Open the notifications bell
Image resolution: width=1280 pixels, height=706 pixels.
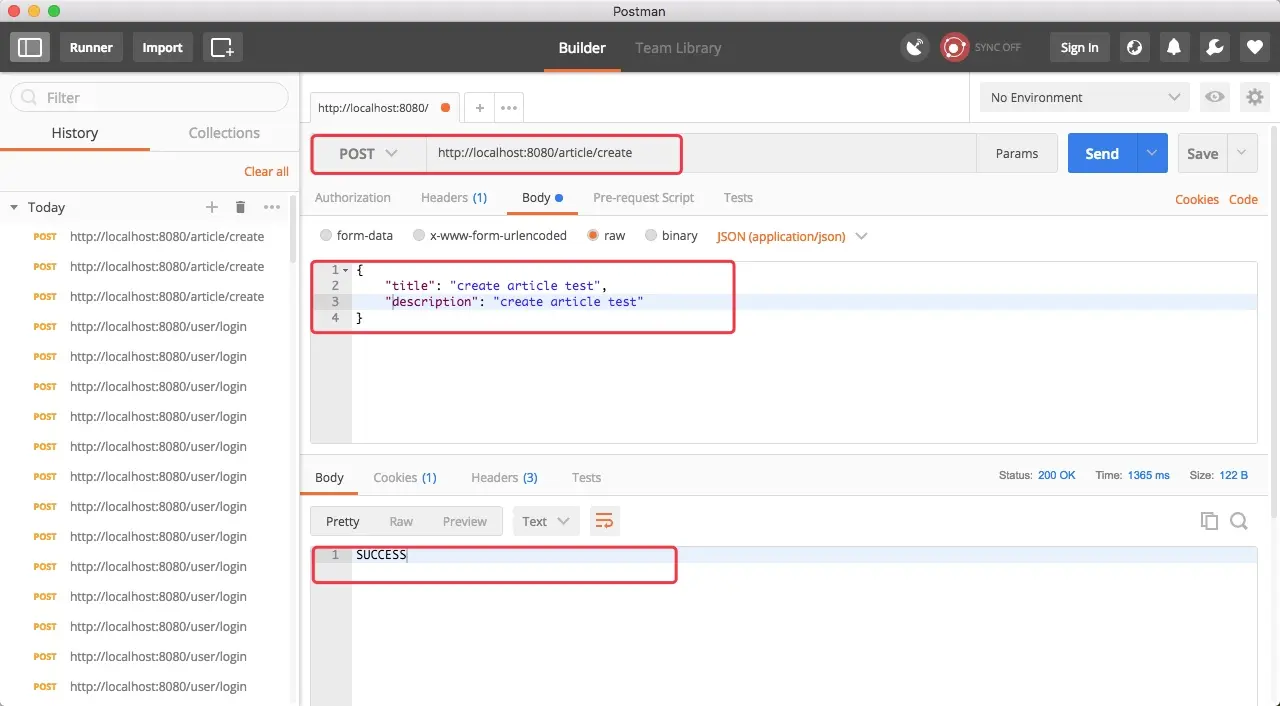[1174, 47]
